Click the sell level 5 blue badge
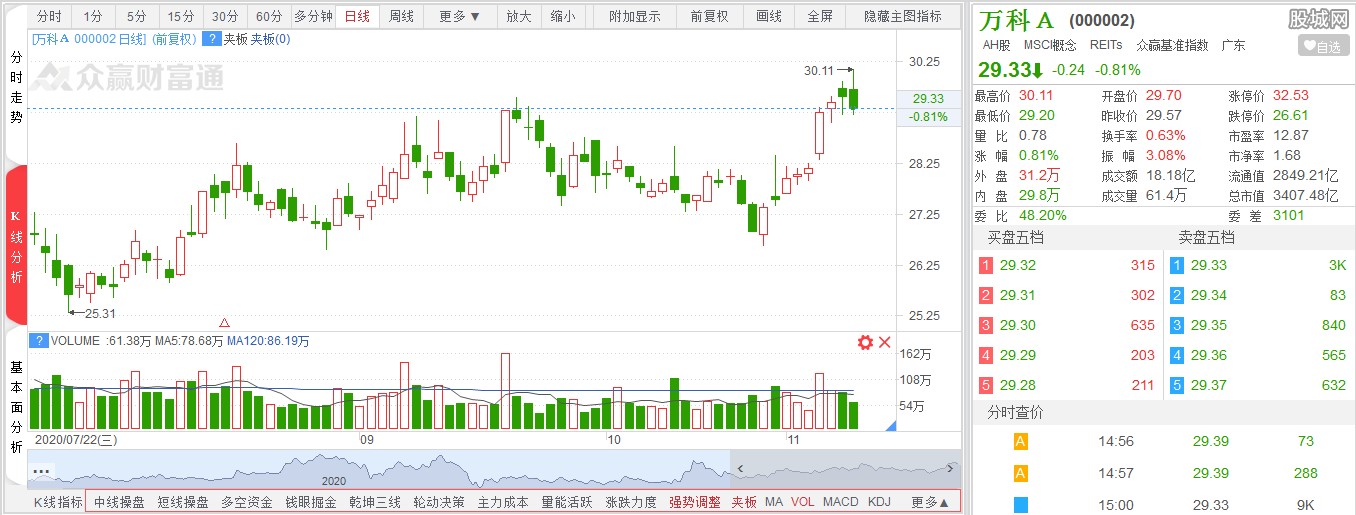This screenshot has width=1356, height=515. click(x=1177, y=385)
